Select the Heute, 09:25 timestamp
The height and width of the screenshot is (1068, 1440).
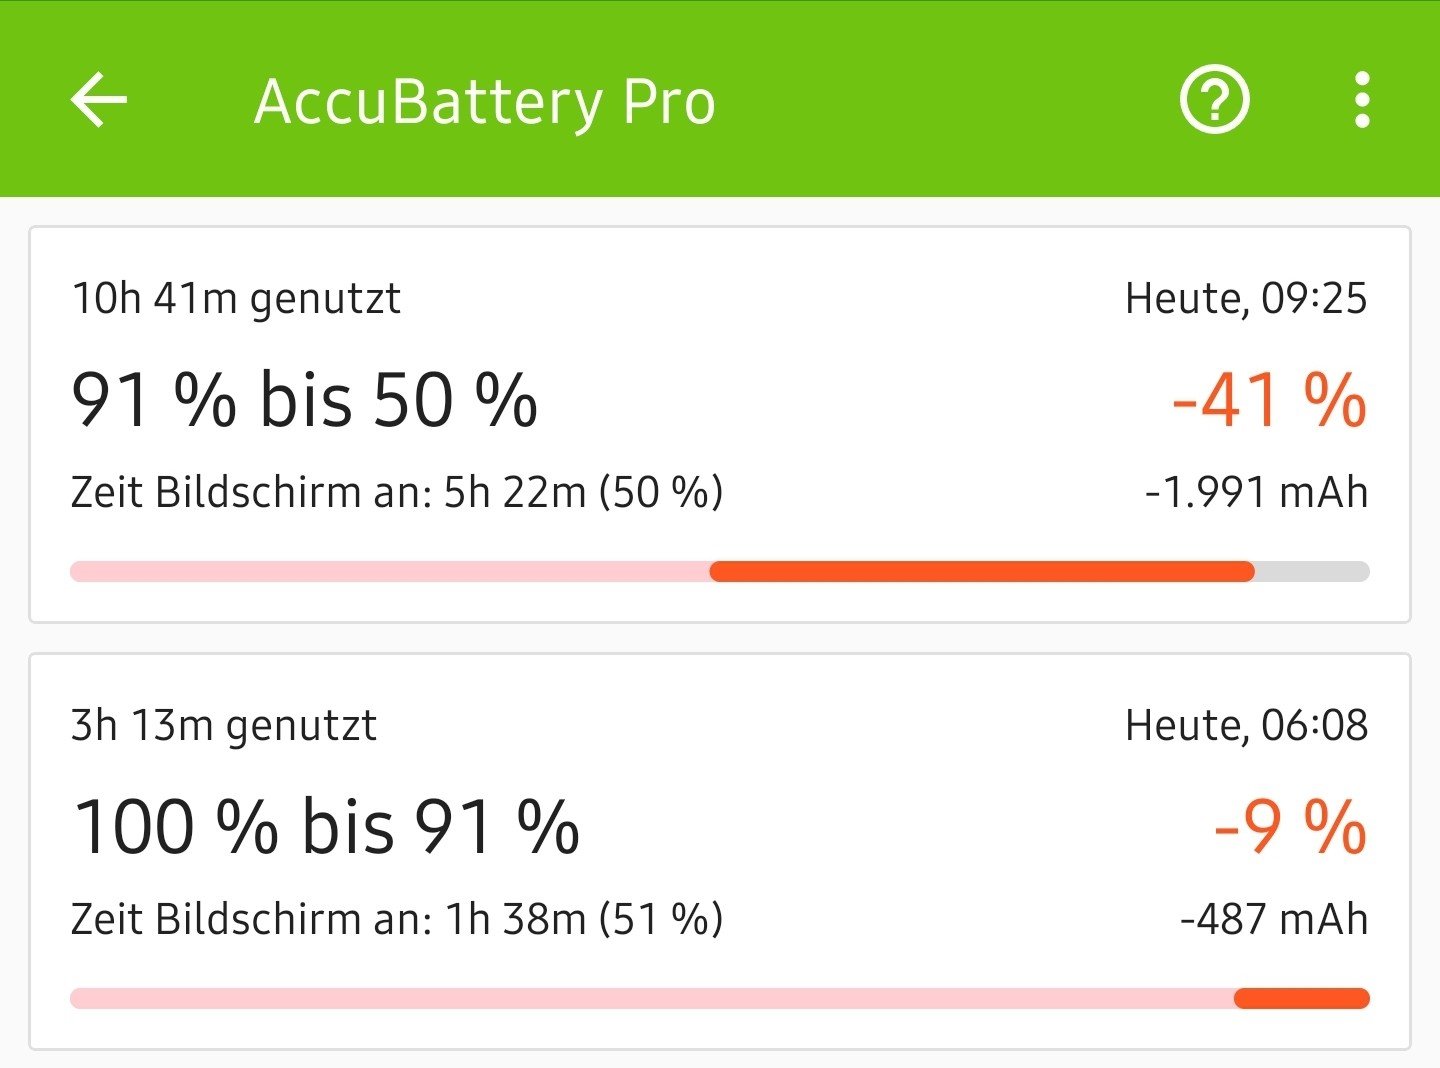[1245, 298]
